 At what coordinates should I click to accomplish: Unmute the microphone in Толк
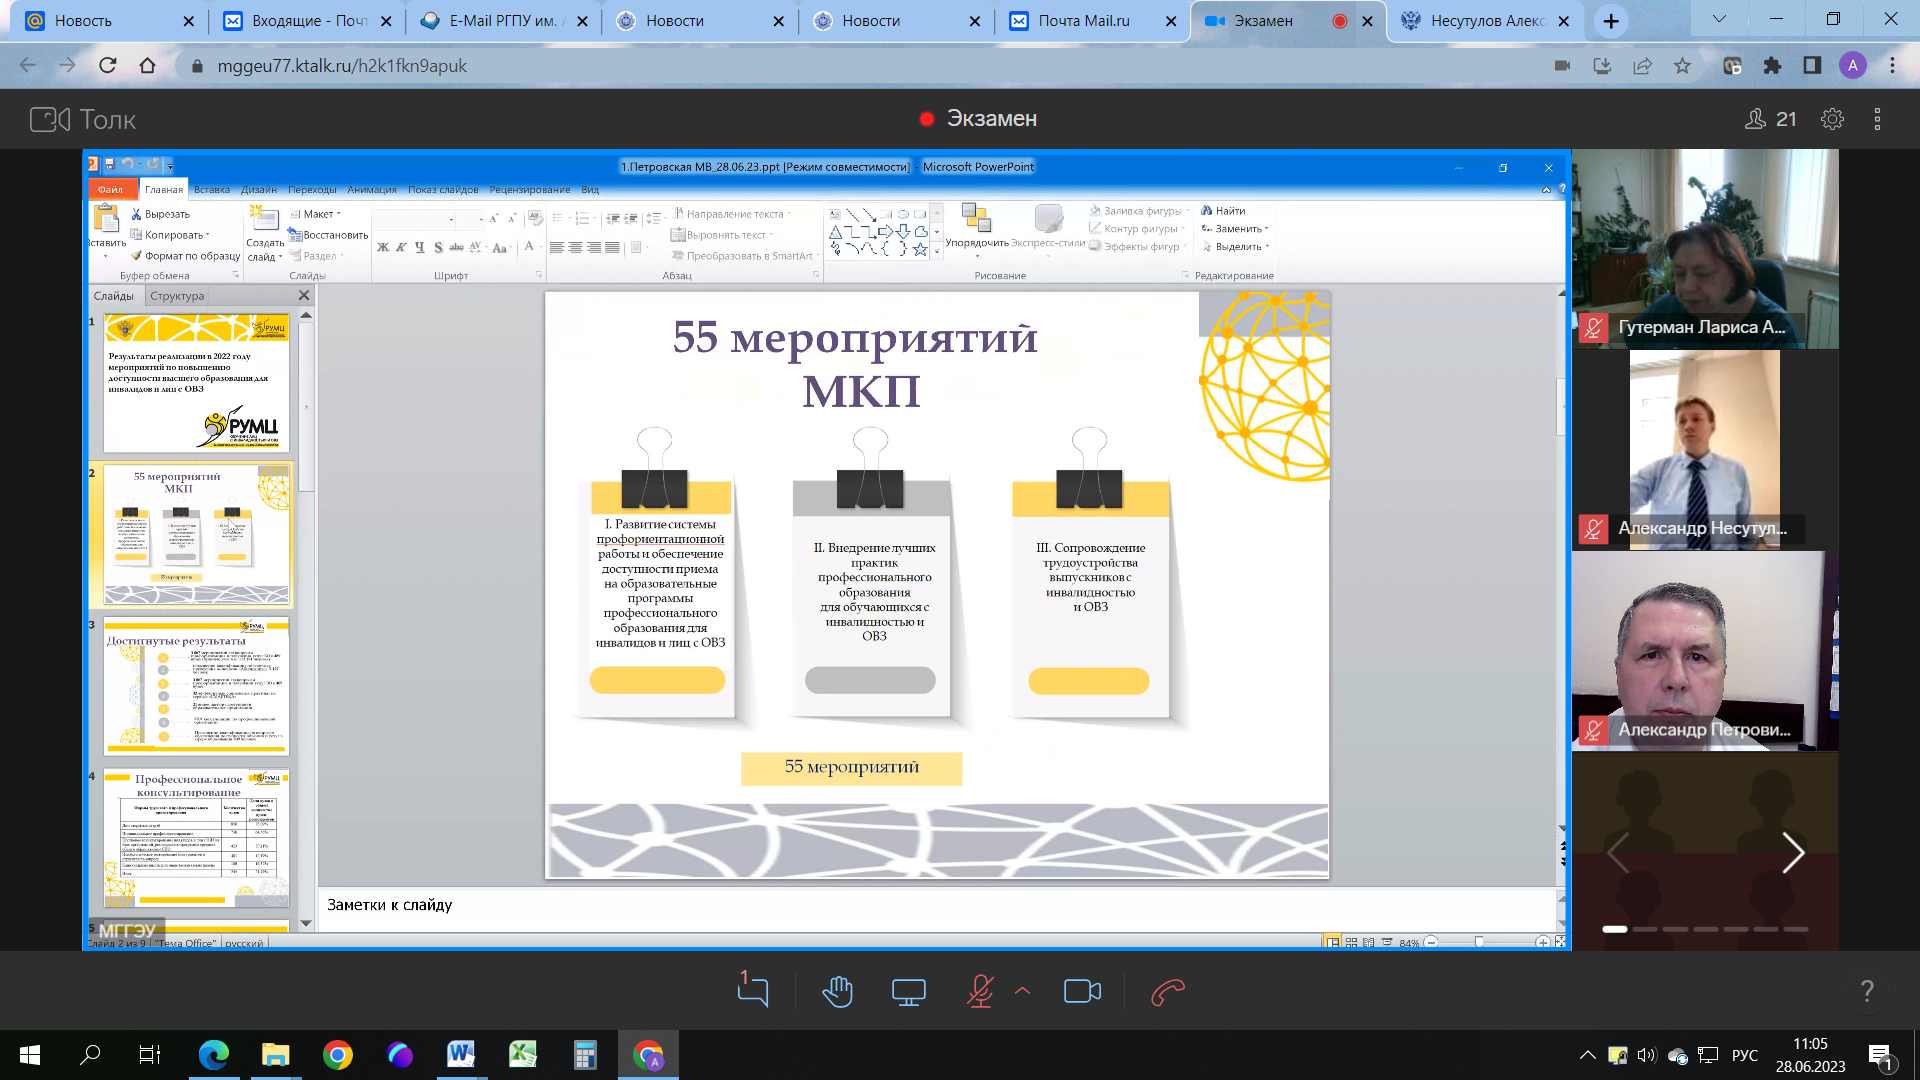pyautogui.click(x=980, y=991)
